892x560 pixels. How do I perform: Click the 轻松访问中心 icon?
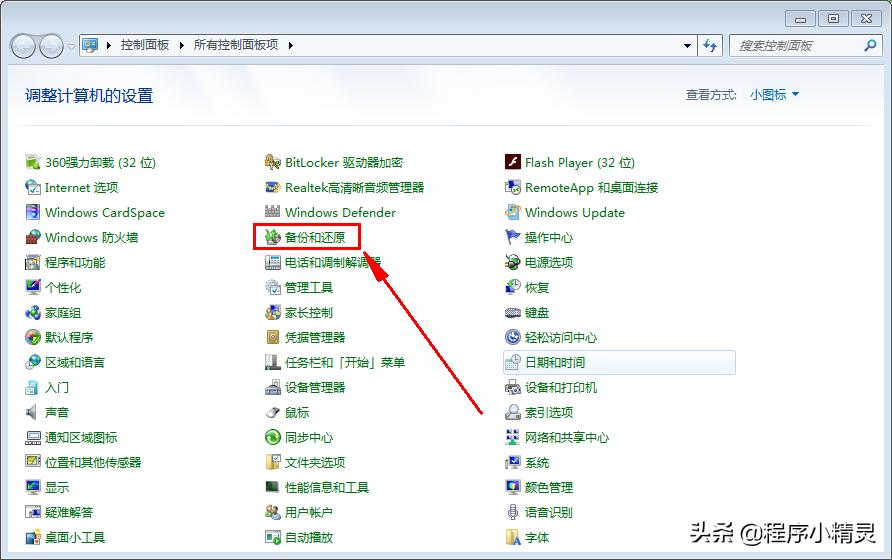513,337
